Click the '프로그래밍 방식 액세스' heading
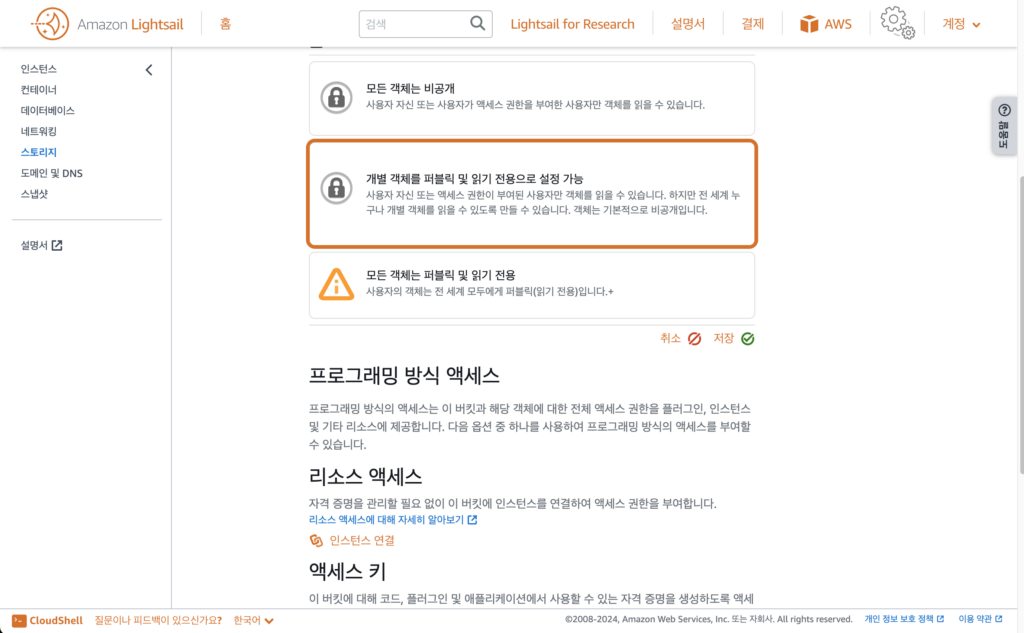The image size is (1024, 633). 404,376
